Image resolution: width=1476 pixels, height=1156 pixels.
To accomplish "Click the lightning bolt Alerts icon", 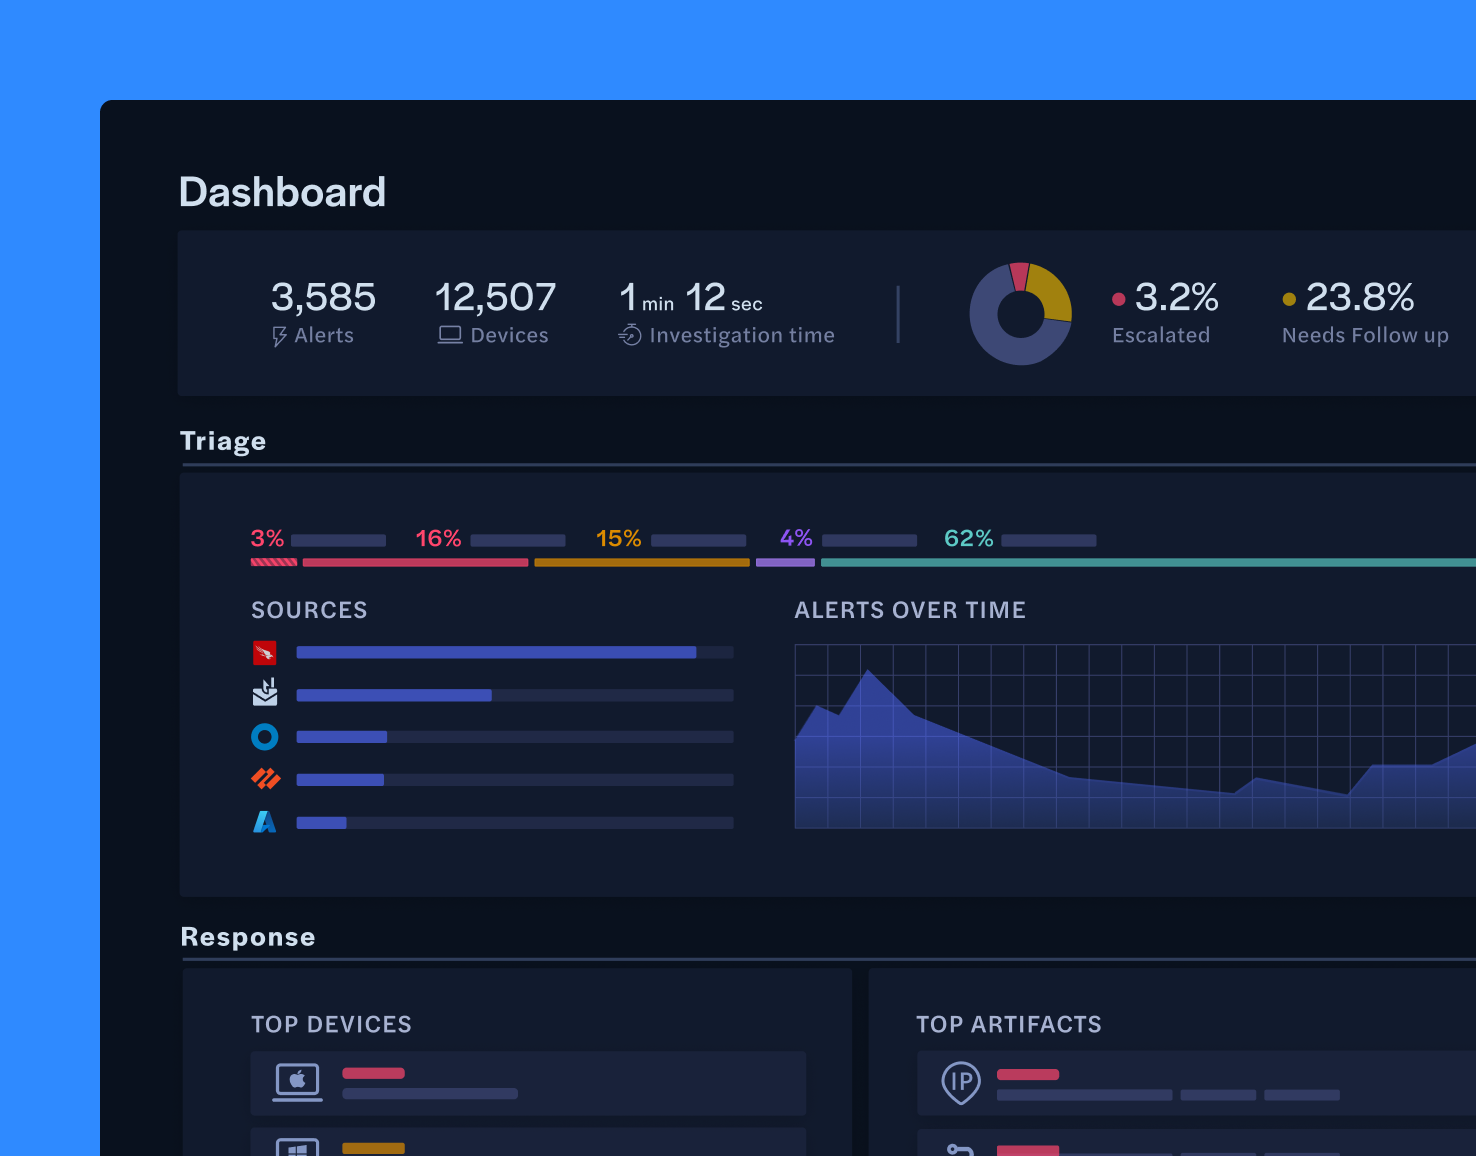I will (280, 337).
